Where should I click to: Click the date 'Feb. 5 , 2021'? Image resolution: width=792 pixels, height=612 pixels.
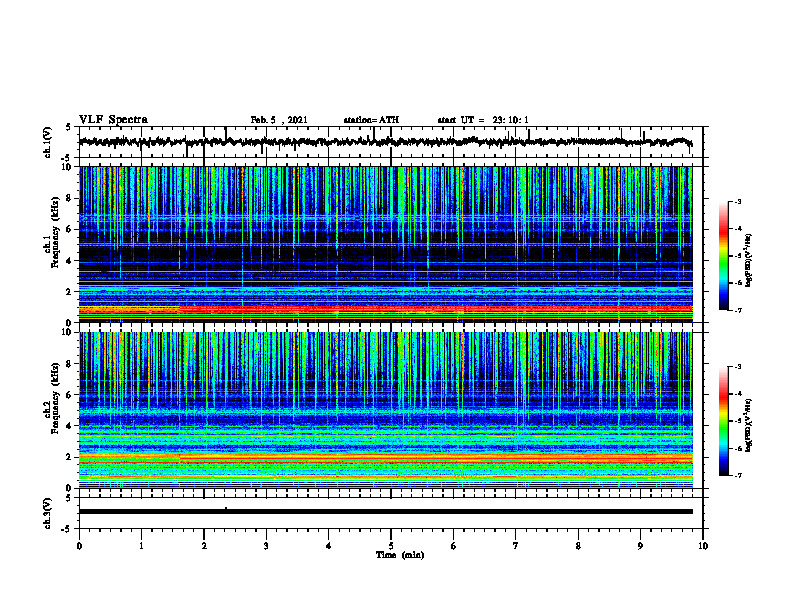279,120
